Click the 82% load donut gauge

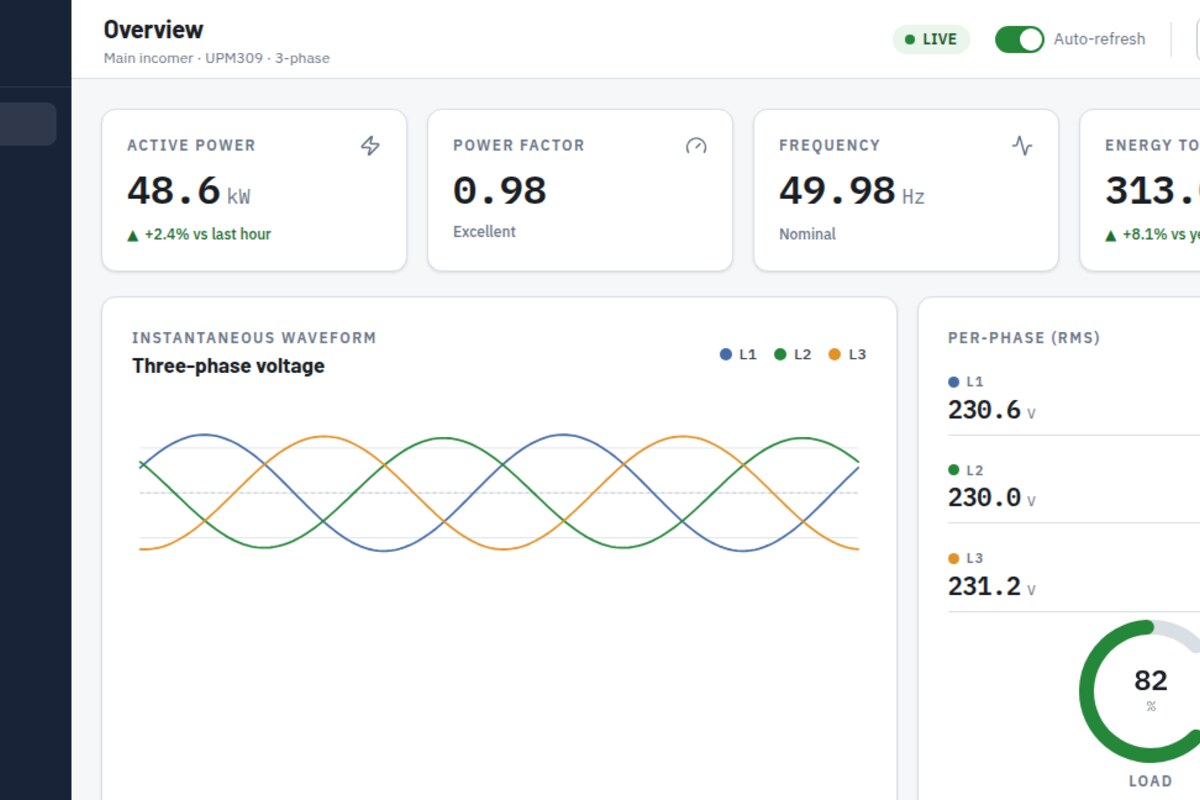point(1150,691)
